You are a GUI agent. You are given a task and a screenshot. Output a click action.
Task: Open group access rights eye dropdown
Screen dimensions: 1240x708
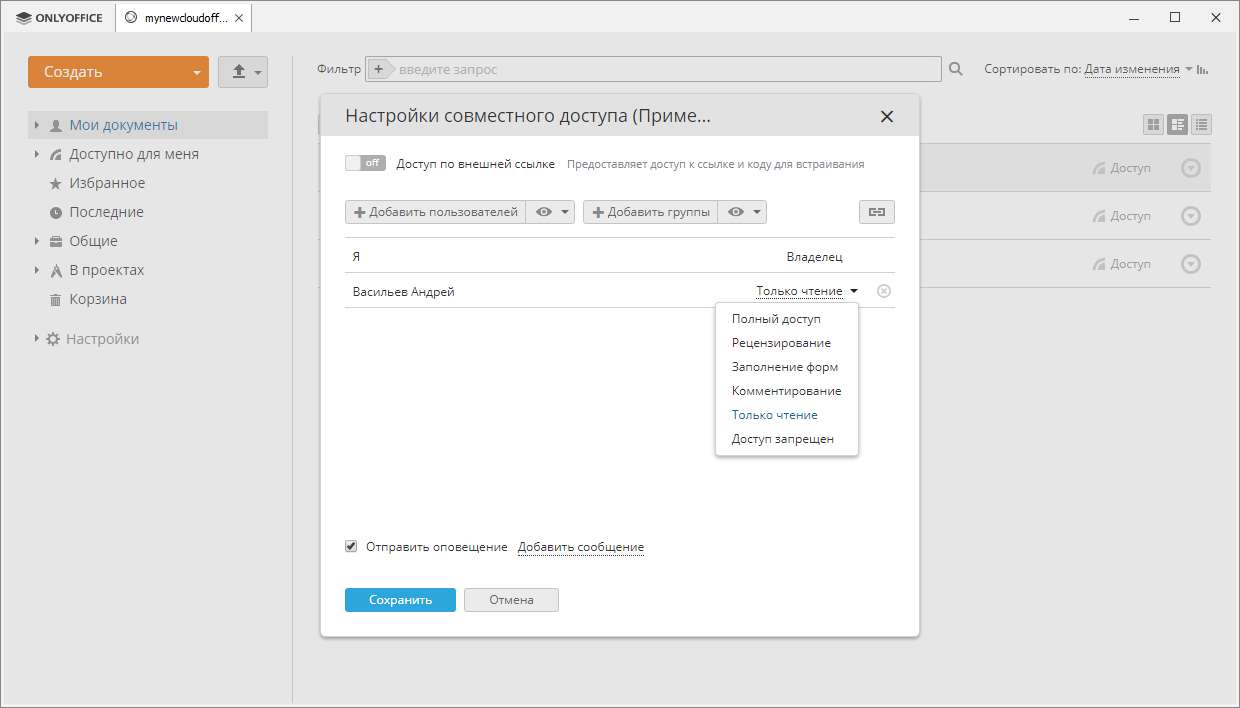(x=742, y=212)
